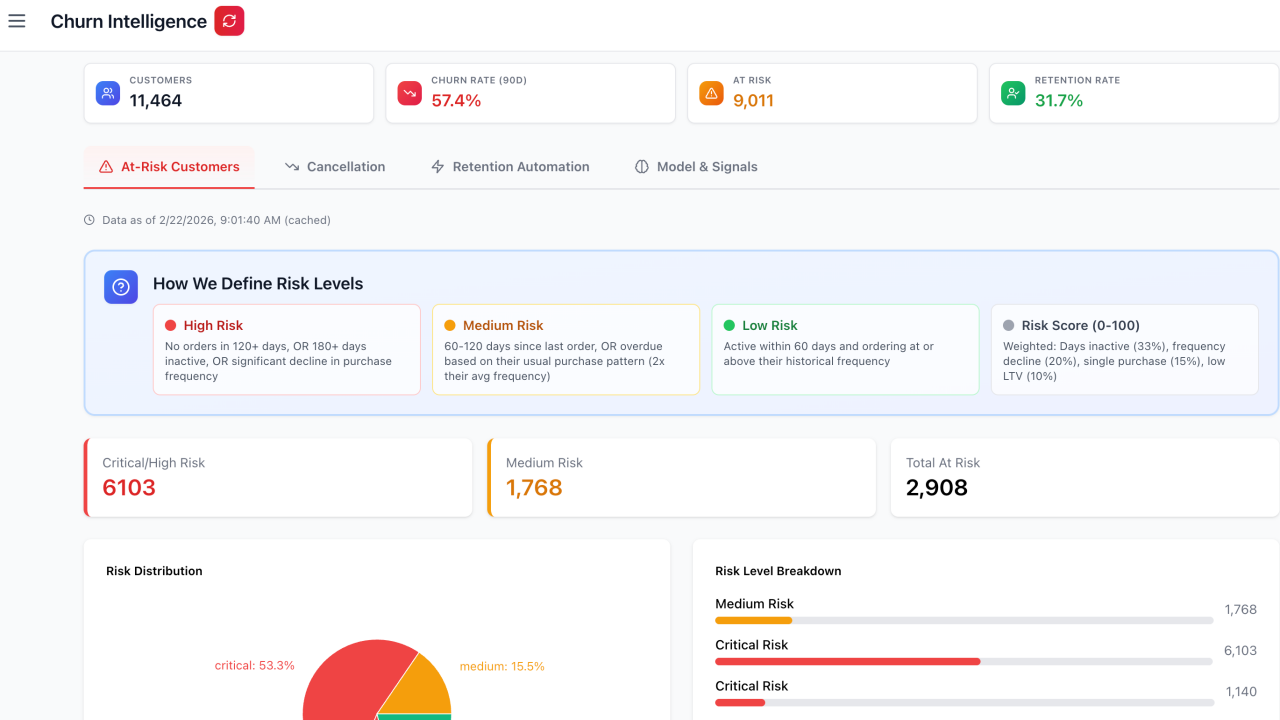The height and width of the screenshot is (720, 1280).
Task: Click the red Churn Rate trend icon
Action: [409, 92]
